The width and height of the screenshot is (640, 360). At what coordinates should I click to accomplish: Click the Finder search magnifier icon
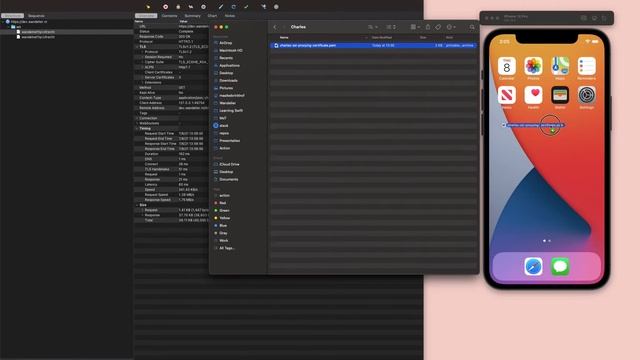click(472, 27)
